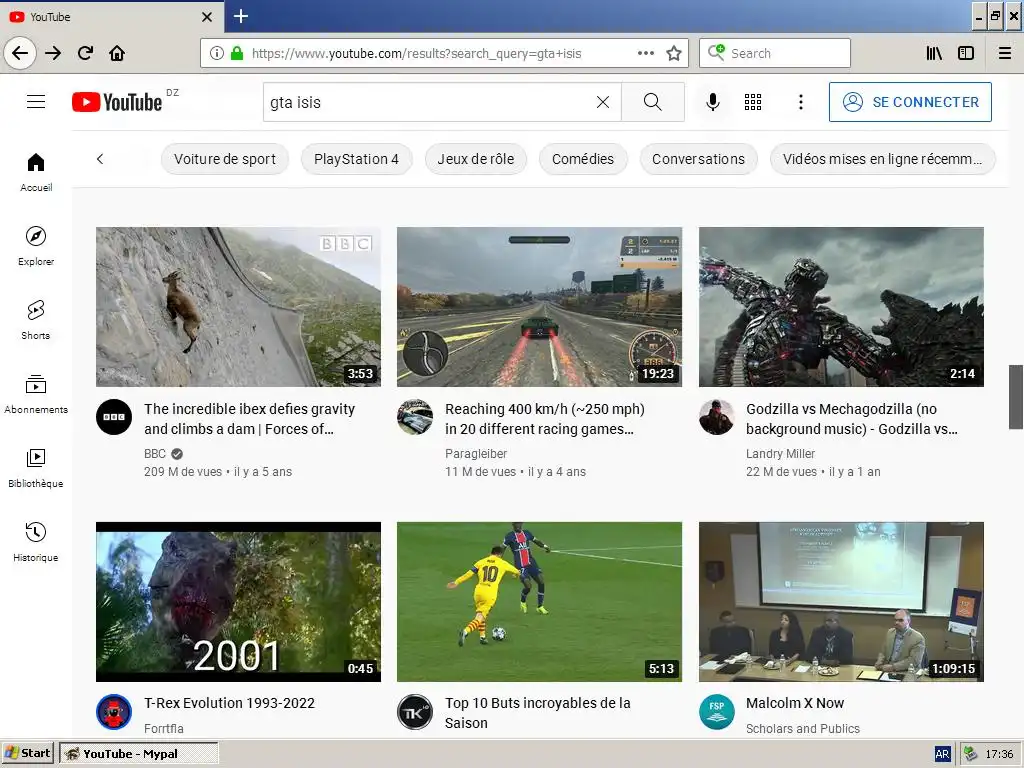Image resolution: width=1024 pixels, height=768 pixels.
Task: Open 'The incredible ibex defies gravity' title
Action: tap(249, 419)
